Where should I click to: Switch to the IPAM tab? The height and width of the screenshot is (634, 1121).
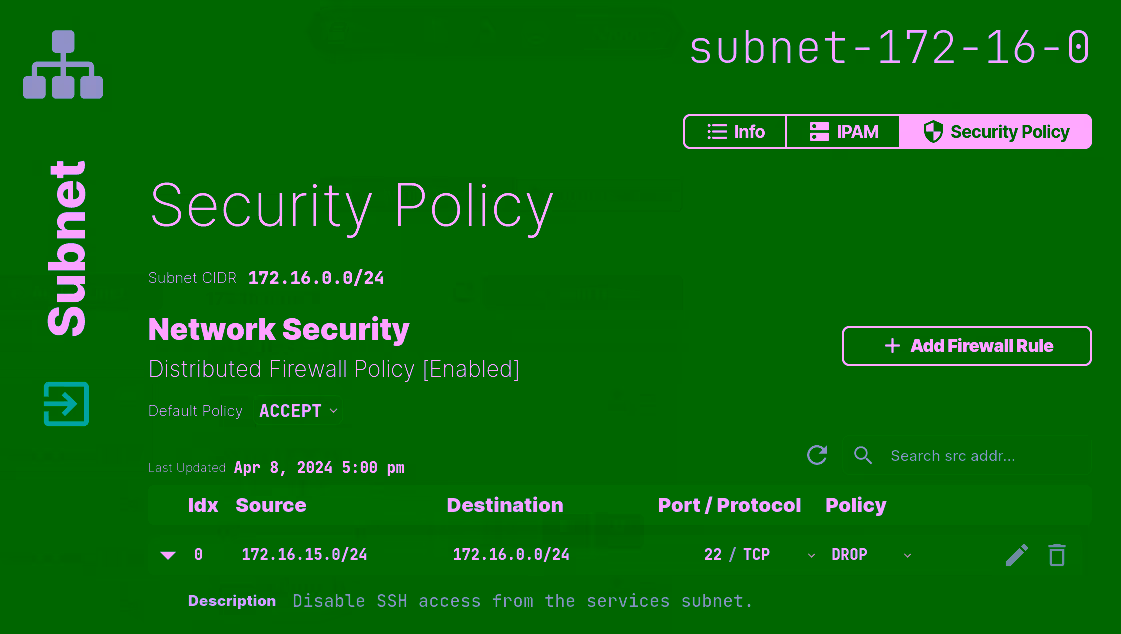coord(843,131)
